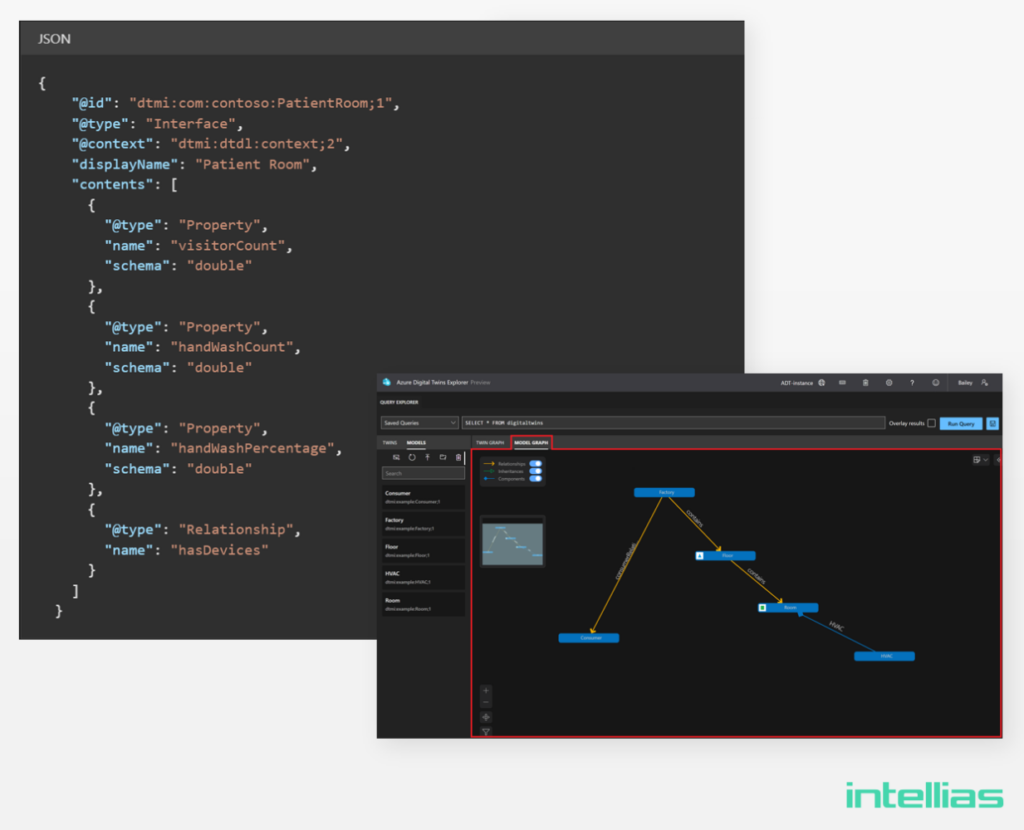Click the Run Query button
Viewport: 1024px width, 830px height.
point(960,423)
